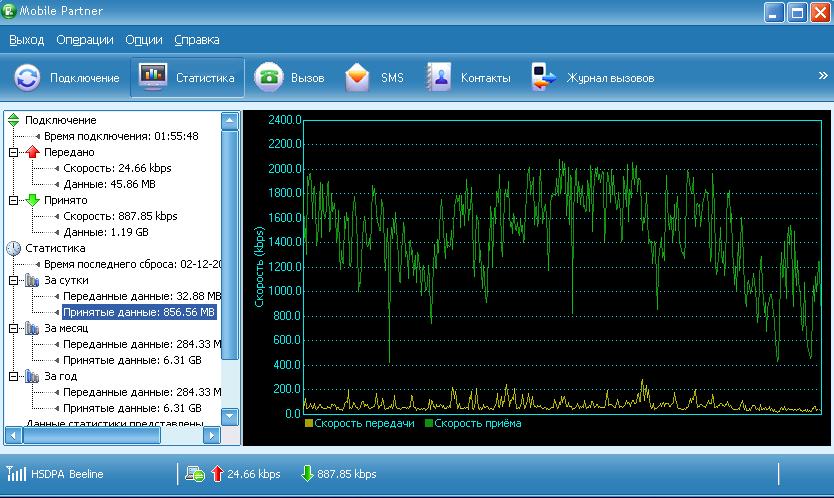The width and height of the screenshot is (834, 498).
Task: Open the Опции menu
Action: (x=144, y=40)
